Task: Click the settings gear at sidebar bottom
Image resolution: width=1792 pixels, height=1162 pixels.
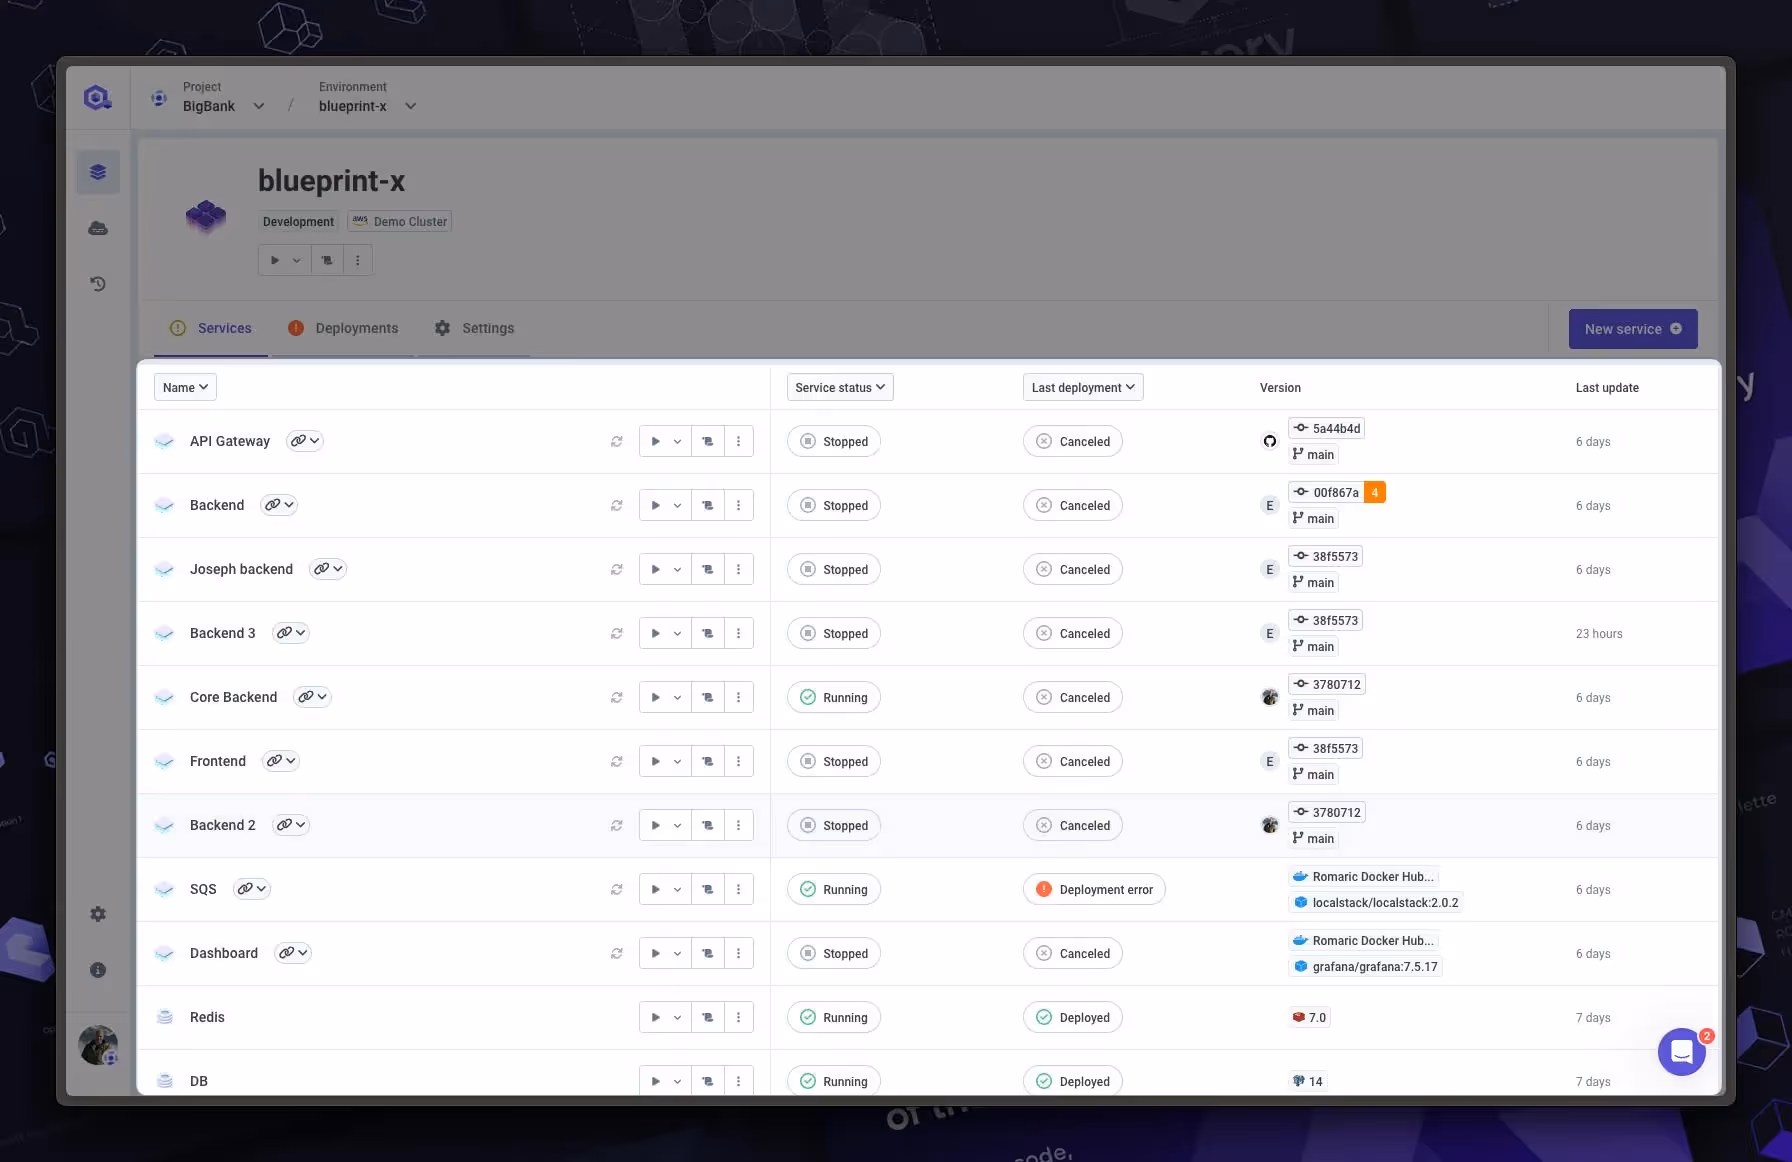Action: 97,913
